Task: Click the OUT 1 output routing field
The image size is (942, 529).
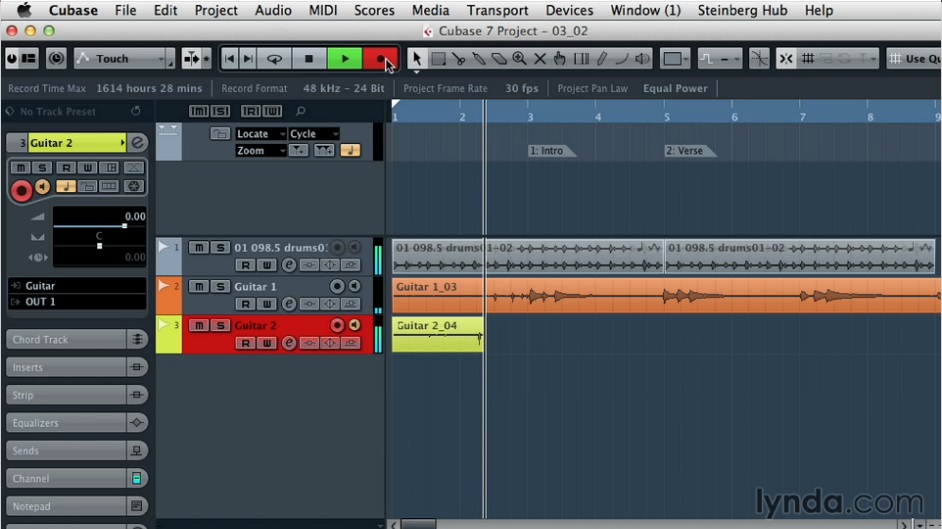Action: click(x=77, y=301)
